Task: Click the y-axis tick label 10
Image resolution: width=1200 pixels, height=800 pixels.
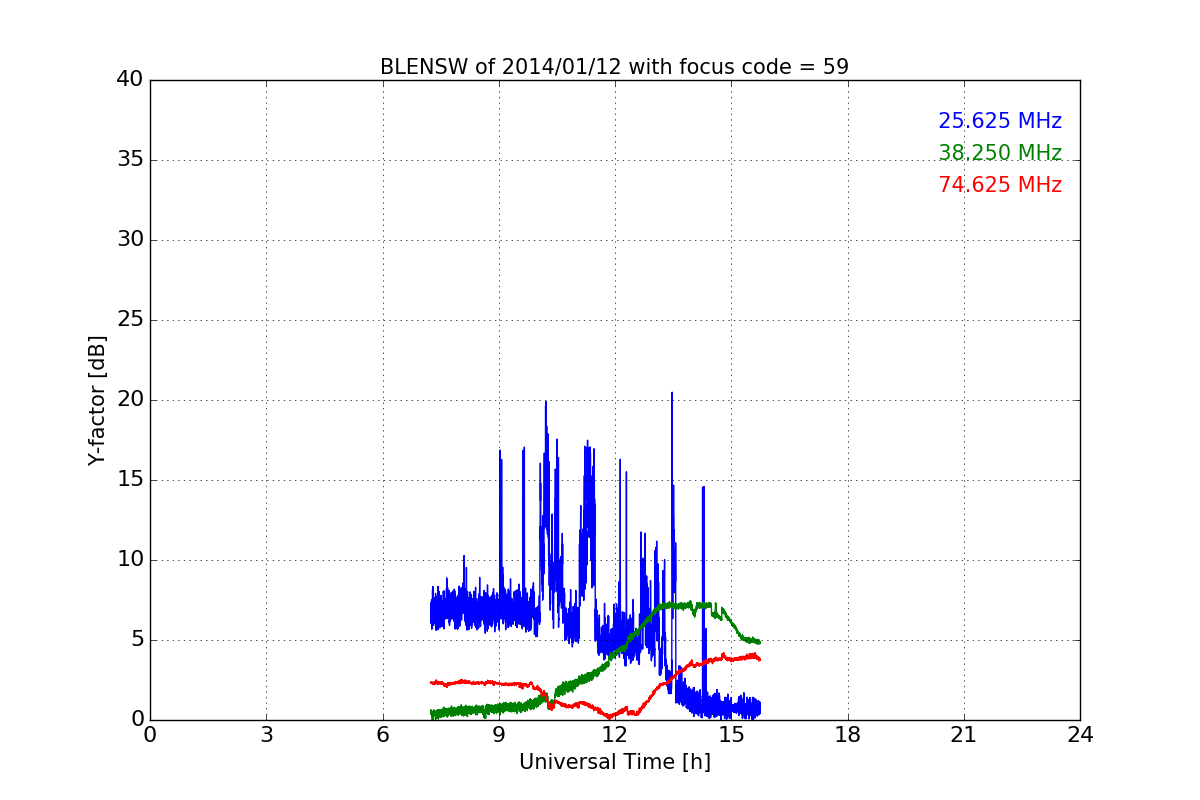Action: [130, 560]
